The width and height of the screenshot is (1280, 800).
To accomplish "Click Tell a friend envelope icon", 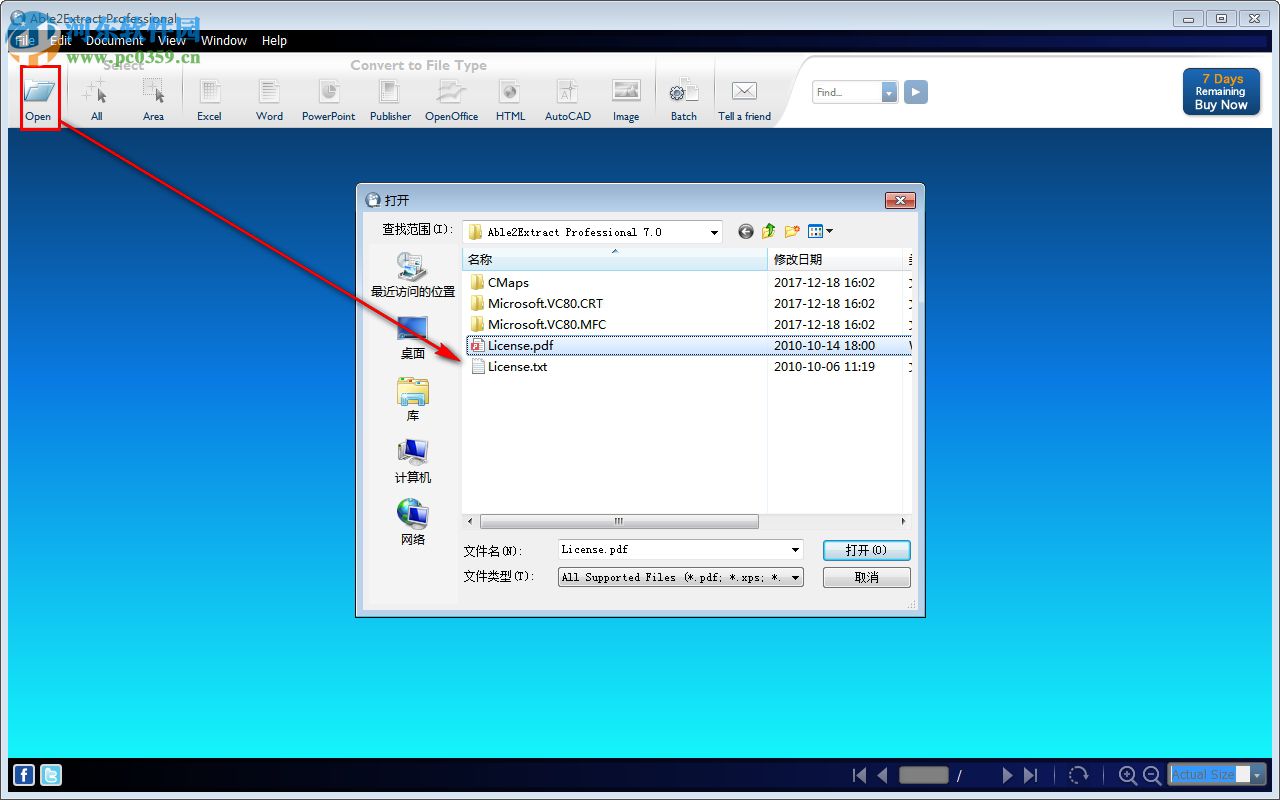I will pos(744,92).
